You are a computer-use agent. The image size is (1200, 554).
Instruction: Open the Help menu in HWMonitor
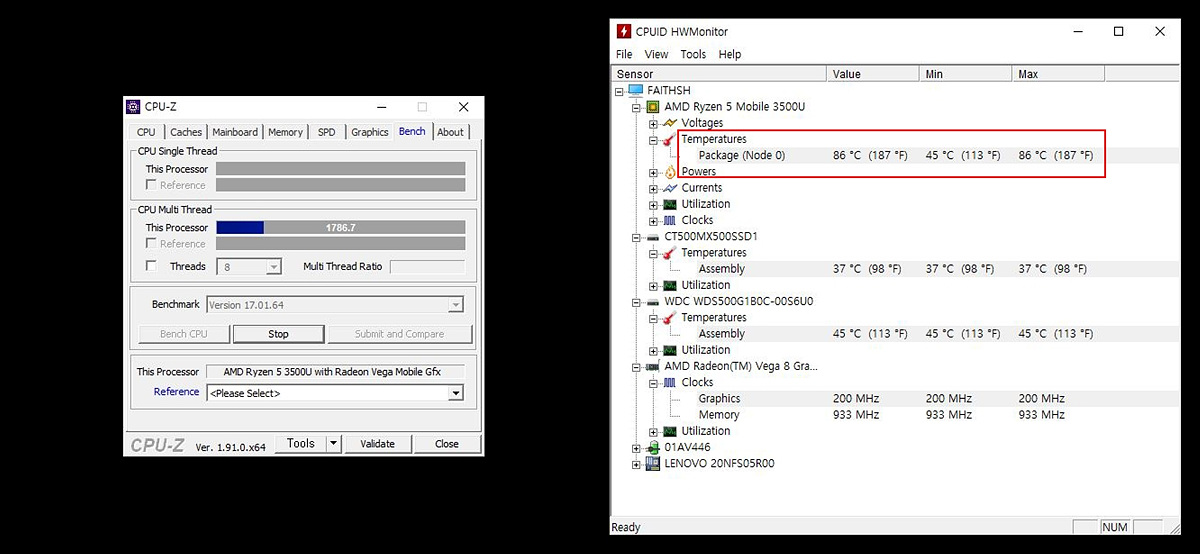(730, 54)
